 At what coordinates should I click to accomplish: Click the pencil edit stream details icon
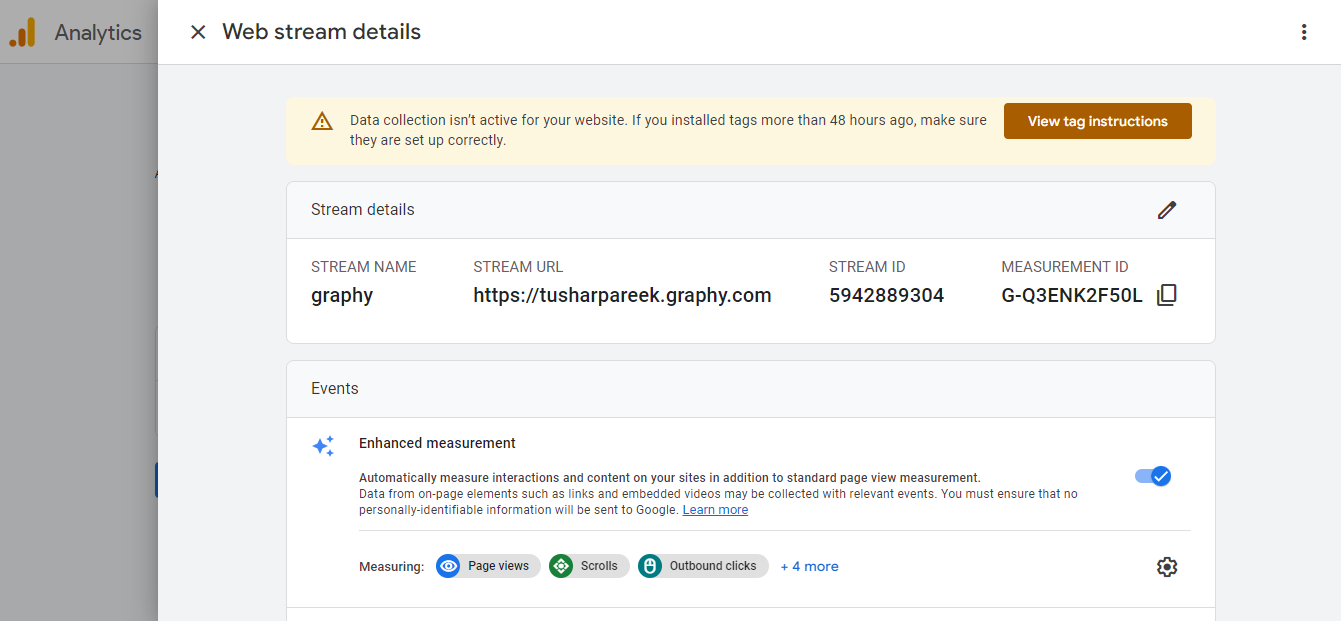click(x=1166, y=210)
